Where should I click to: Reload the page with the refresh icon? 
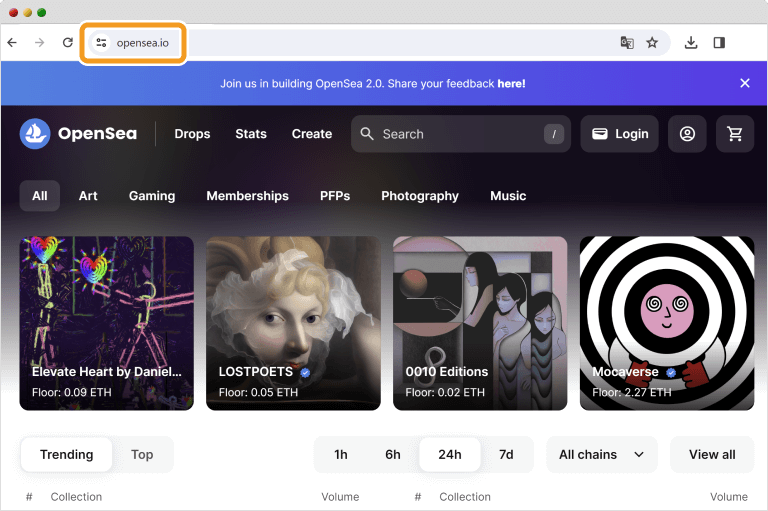tap(68, 43)
